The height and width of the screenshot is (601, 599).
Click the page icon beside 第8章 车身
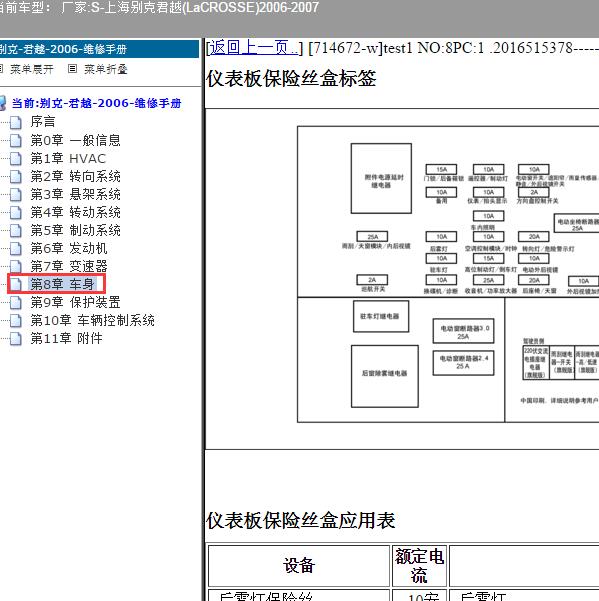16,284
